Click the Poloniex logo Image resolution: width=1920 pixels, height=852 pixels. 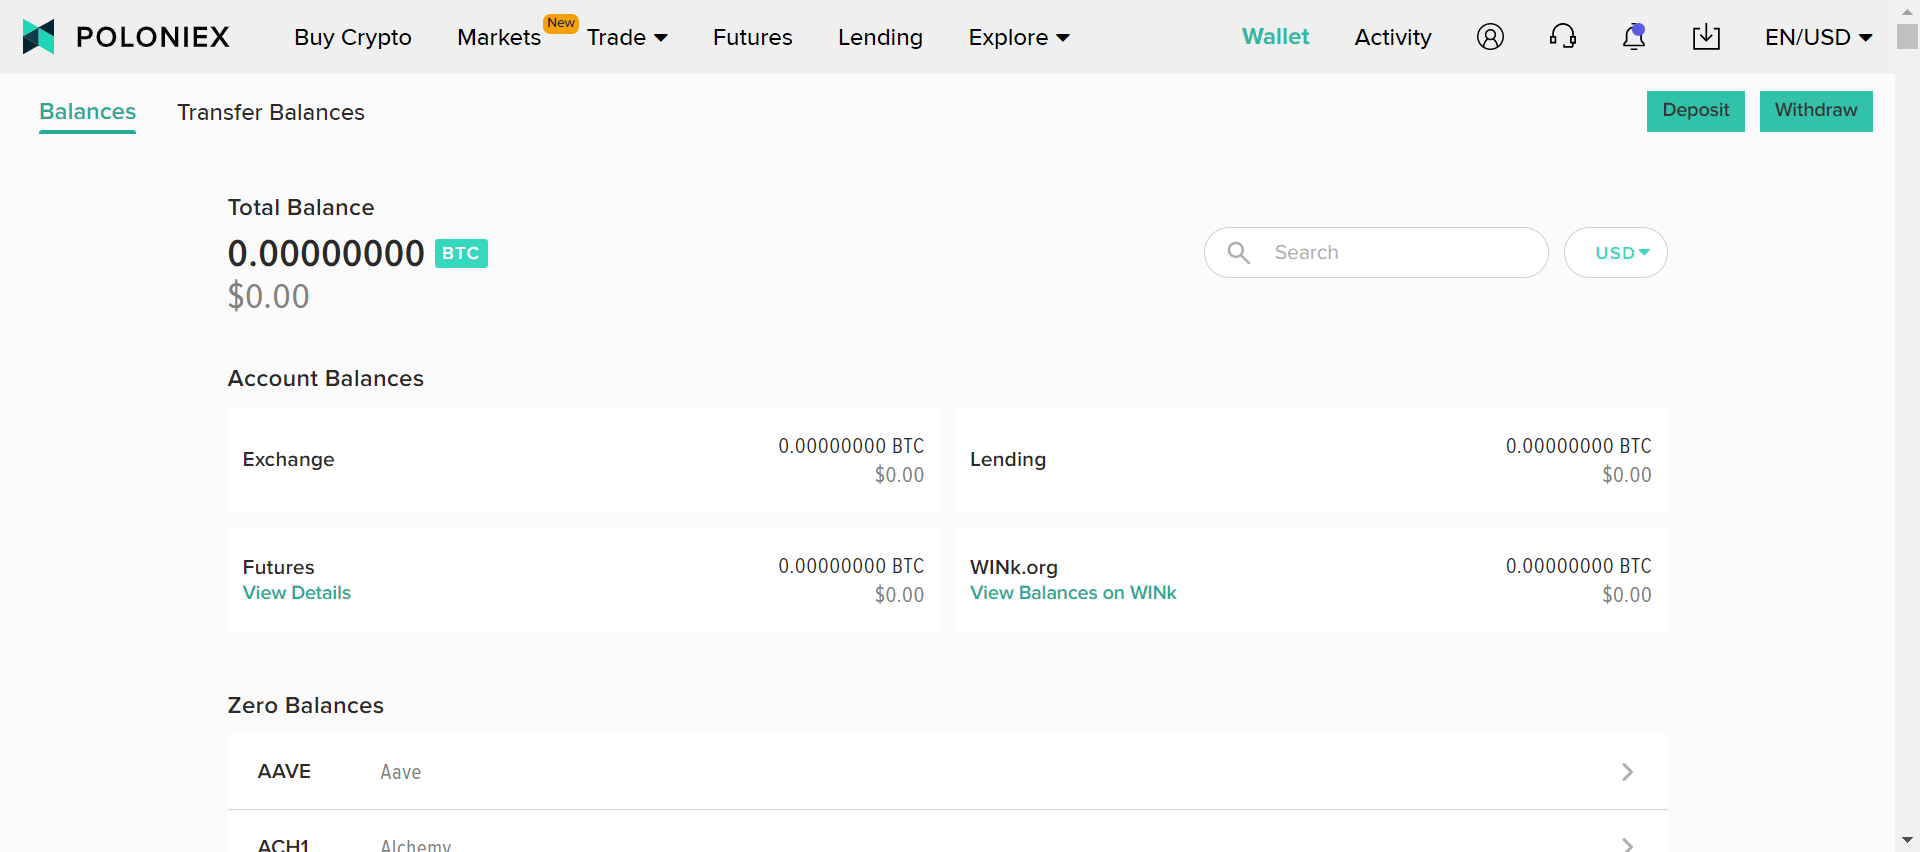pos(126,37)
